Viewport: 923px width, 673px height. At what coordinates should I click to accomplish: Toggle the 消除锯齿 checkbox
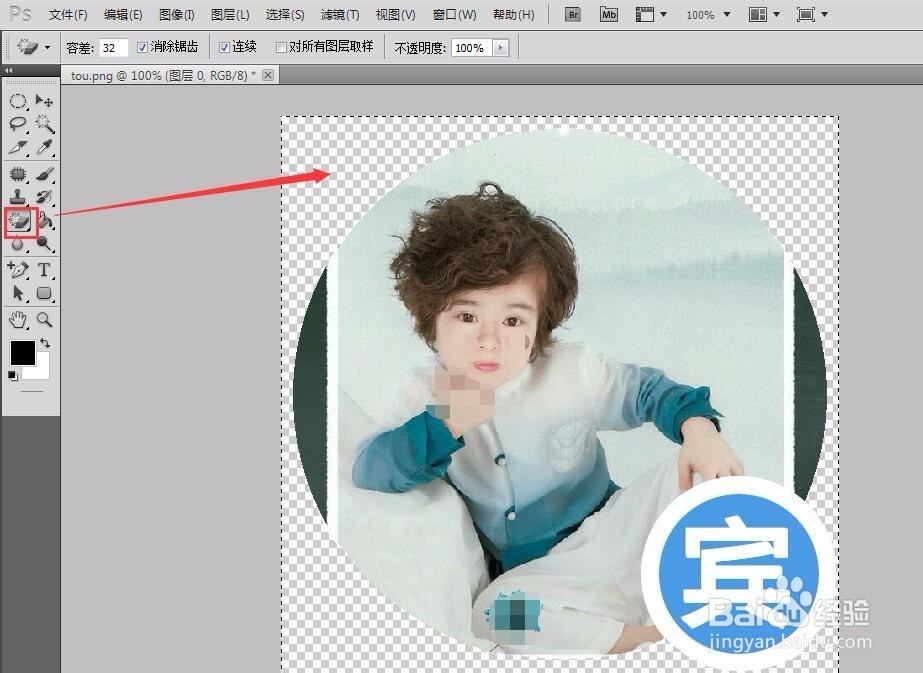tap(144, 46)
